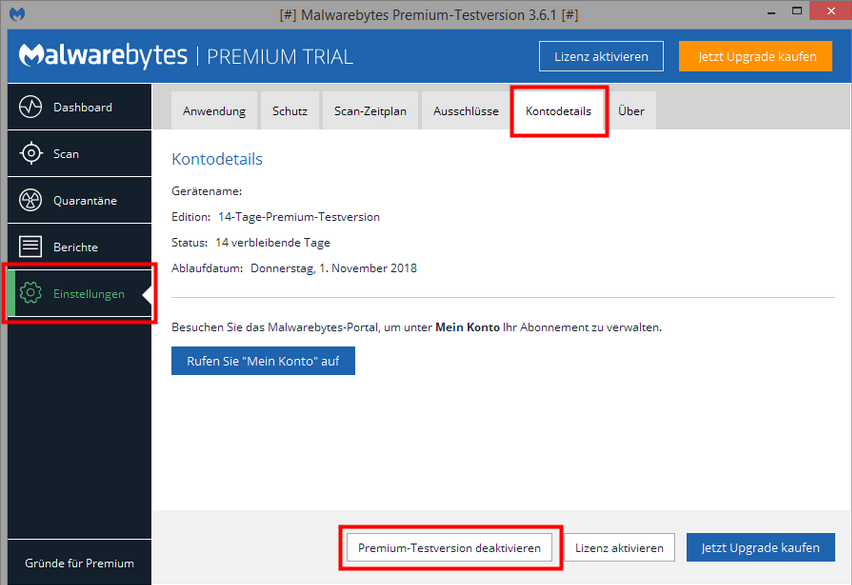Screen dimensions: 852x585
Task: Close the Malwarebytes window
Action: [831, 11]
